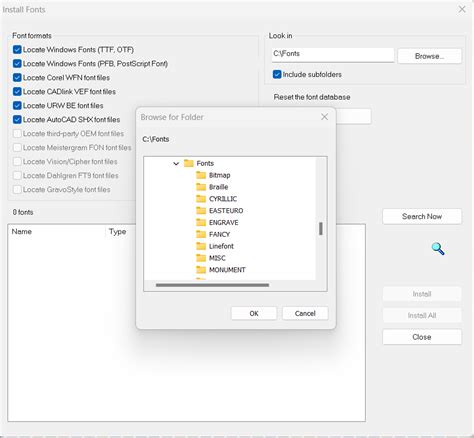The height and width of the screenshot is (438, 474).
Task: Collapse the Fonts folder tree node
Action: point(176,163)
